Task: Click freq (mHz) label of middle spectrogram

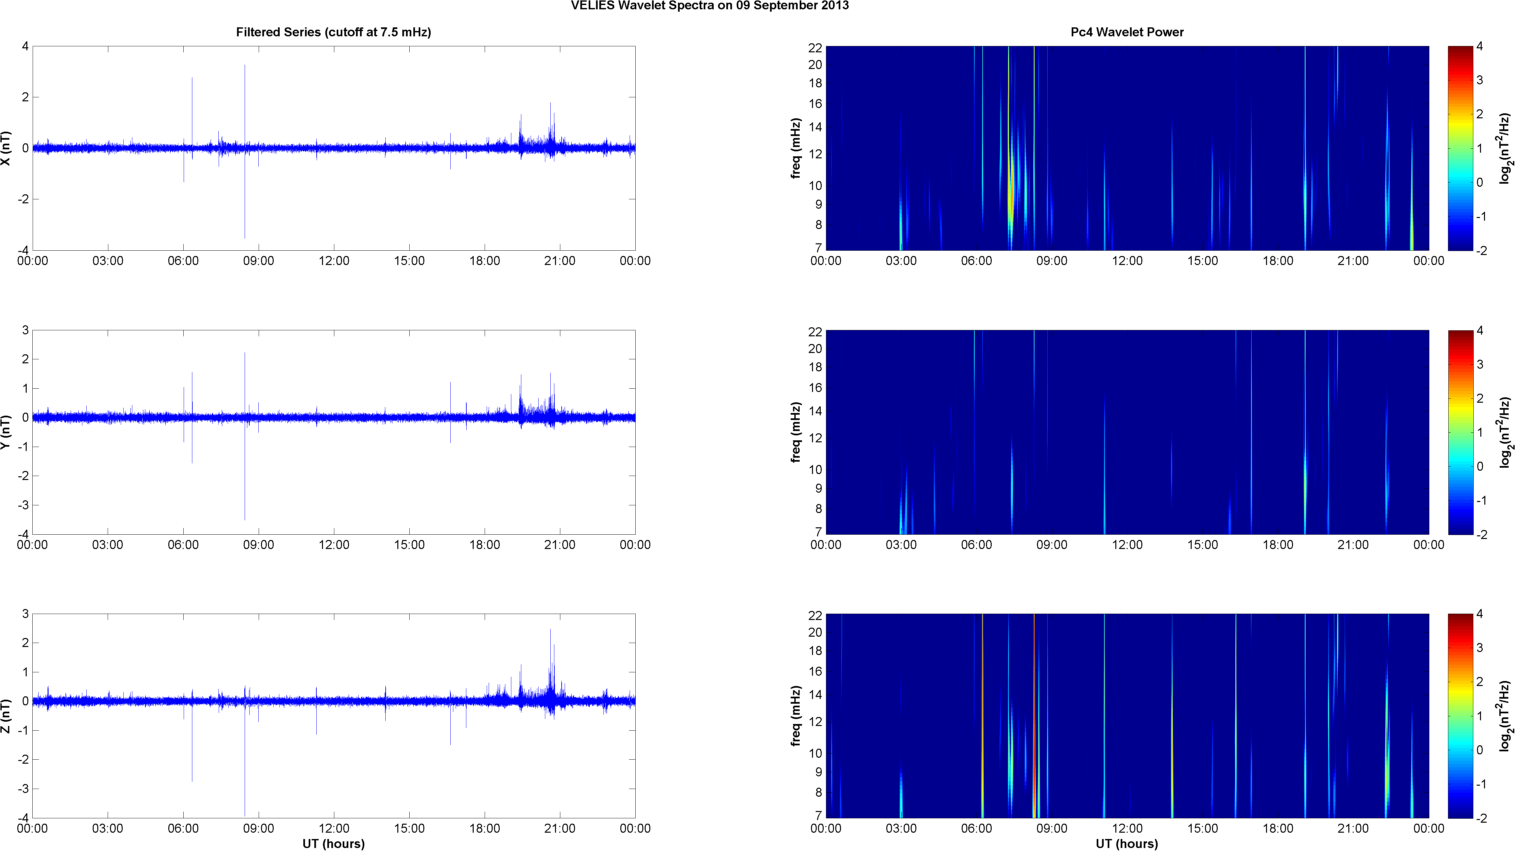Action: click(795, 432)
